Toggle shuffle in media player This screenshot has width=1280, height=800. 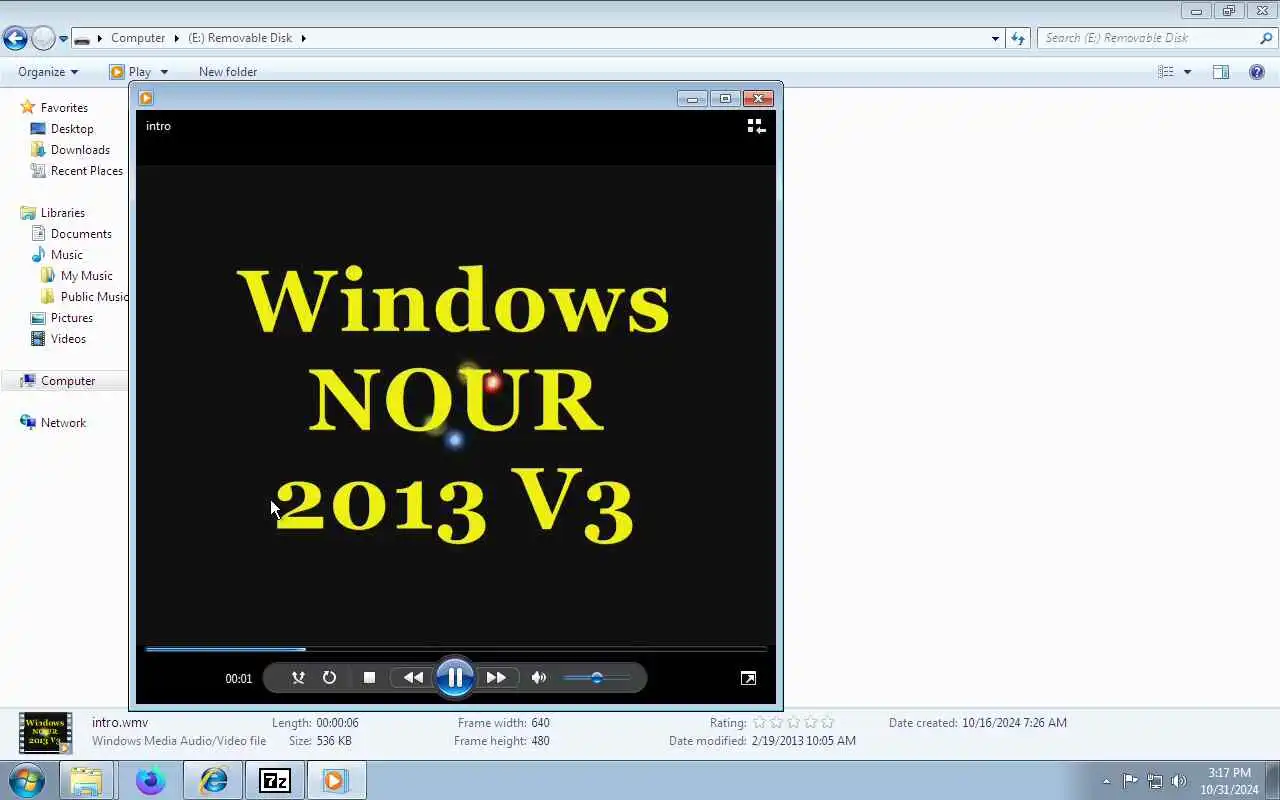click(298, 678)
